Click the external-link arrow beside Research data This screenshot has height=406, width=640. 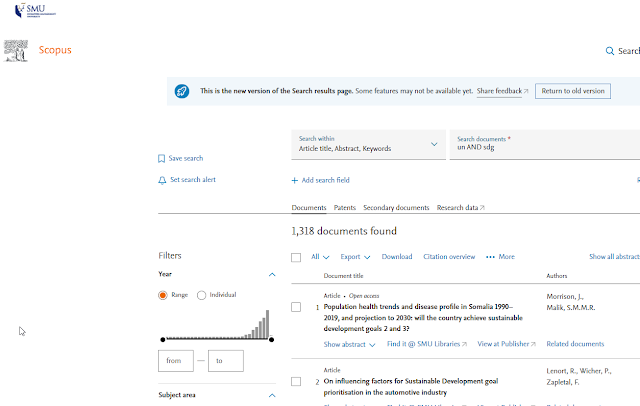point(482,208)
